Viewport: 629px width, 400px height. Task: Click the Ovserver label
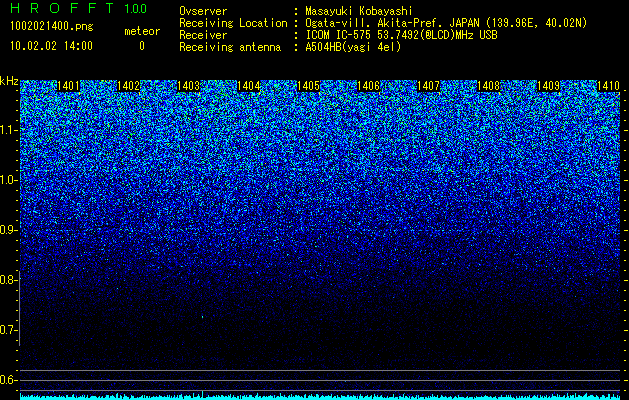click(203, 11)
